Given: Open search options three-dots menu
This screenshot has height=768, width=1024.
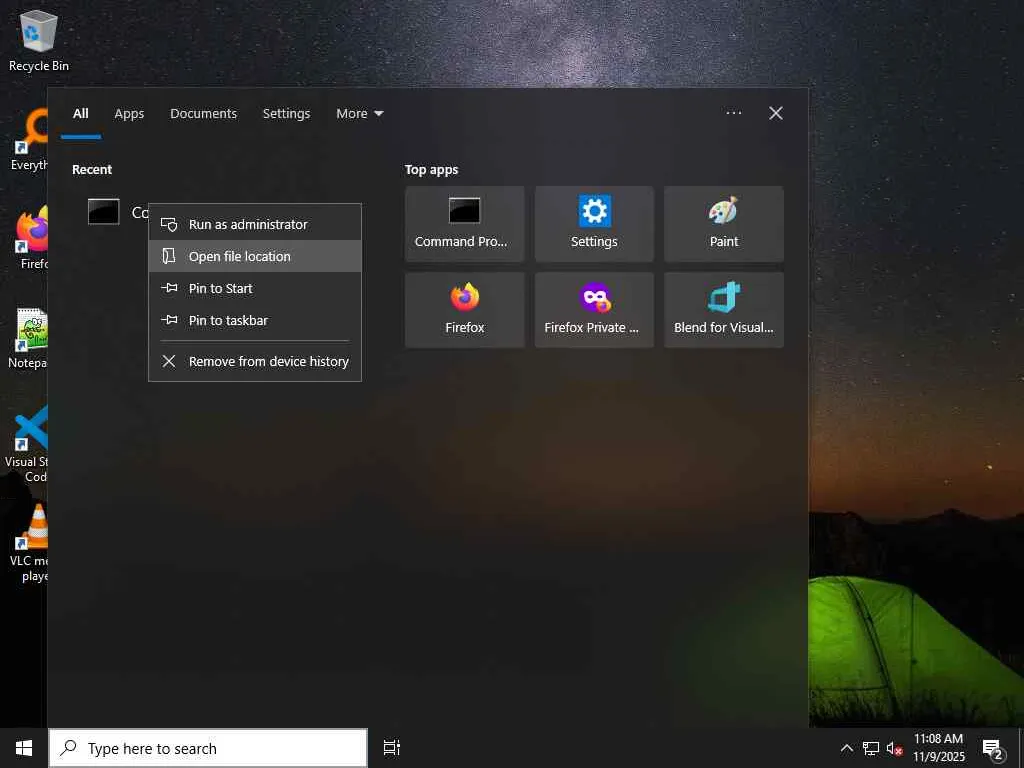Looking at the screenshot, I should point(733,113).
